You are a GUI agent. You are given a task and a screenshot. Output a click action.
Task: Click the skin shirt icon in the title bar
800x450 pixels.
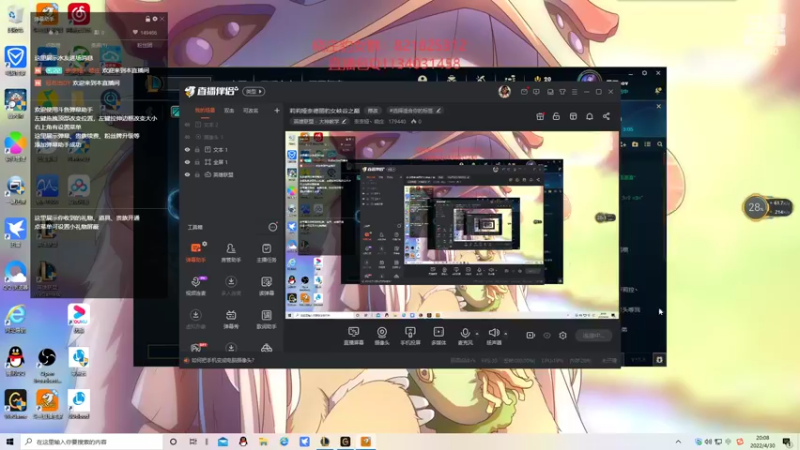(x=562, y=92)
